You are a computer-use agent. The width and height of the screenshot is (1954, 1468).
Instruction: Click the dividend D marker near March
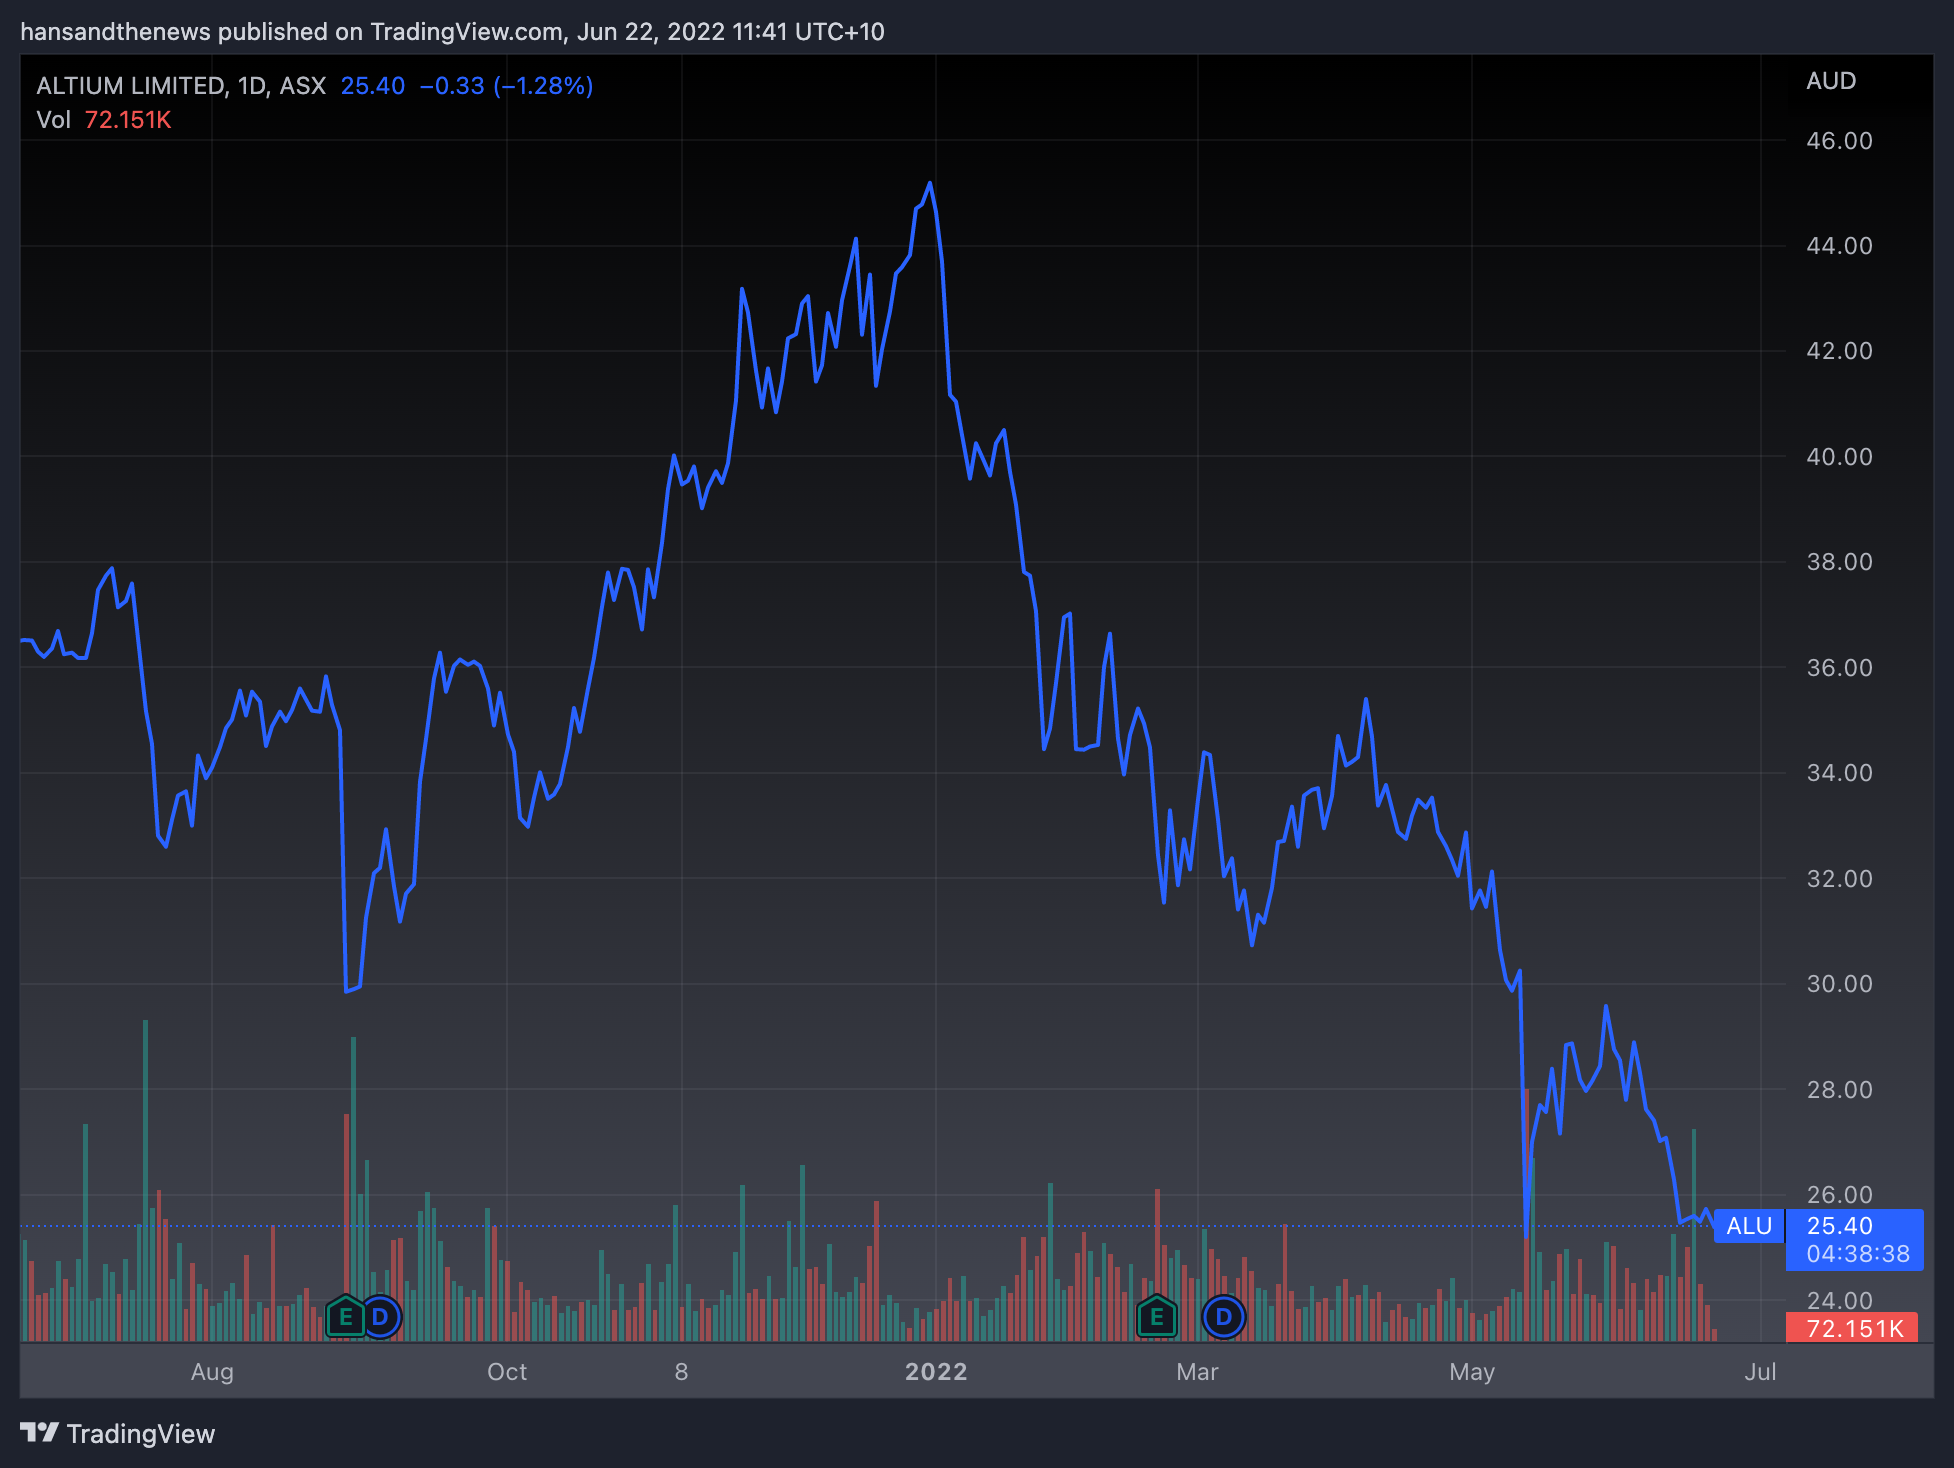point(1223,1317)
